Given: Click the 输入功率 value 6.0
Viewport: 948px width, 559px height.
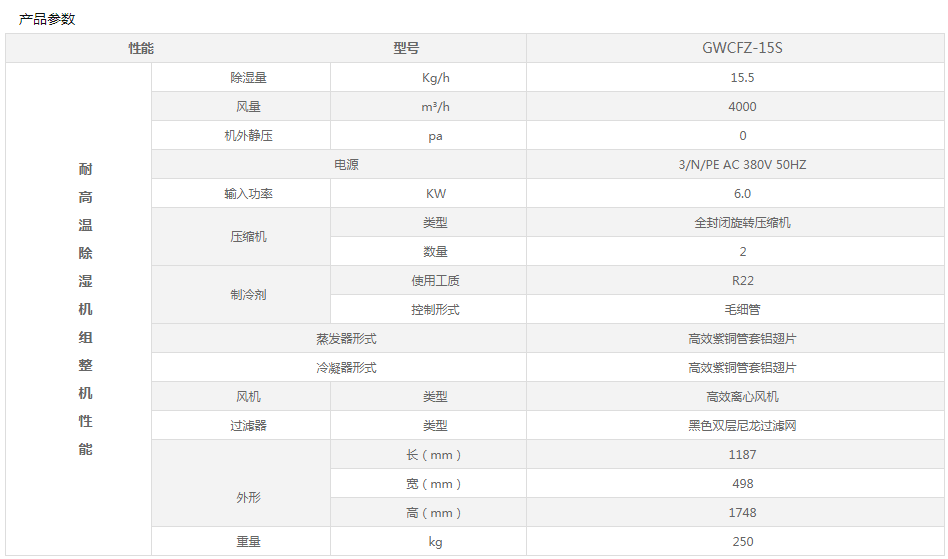Looking at the screenshot, I should (742, 194).
